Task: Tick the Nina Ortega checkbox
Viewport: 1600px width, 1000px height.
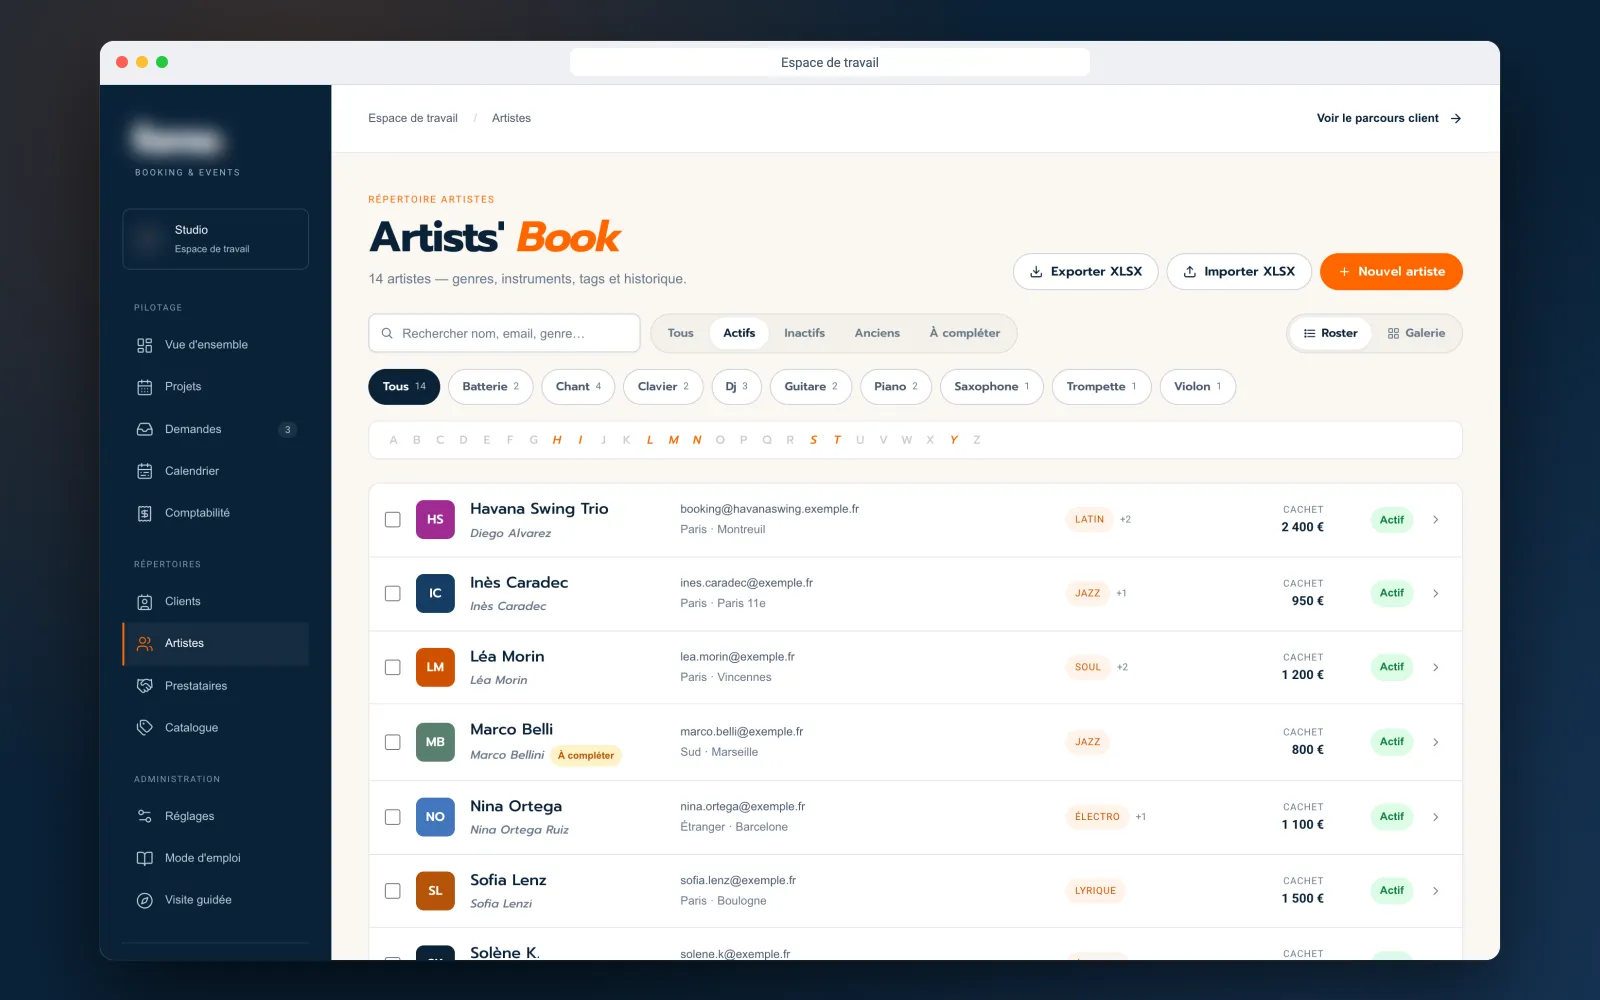Action: pos(393,817)
